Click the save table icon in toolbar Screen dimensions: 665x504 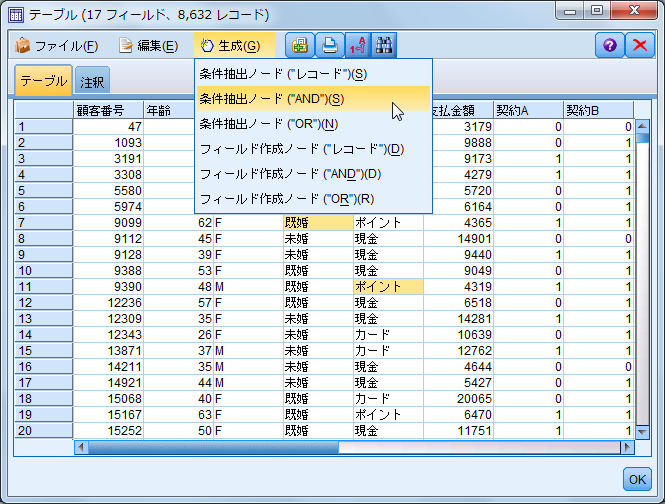tap(300, 45)
